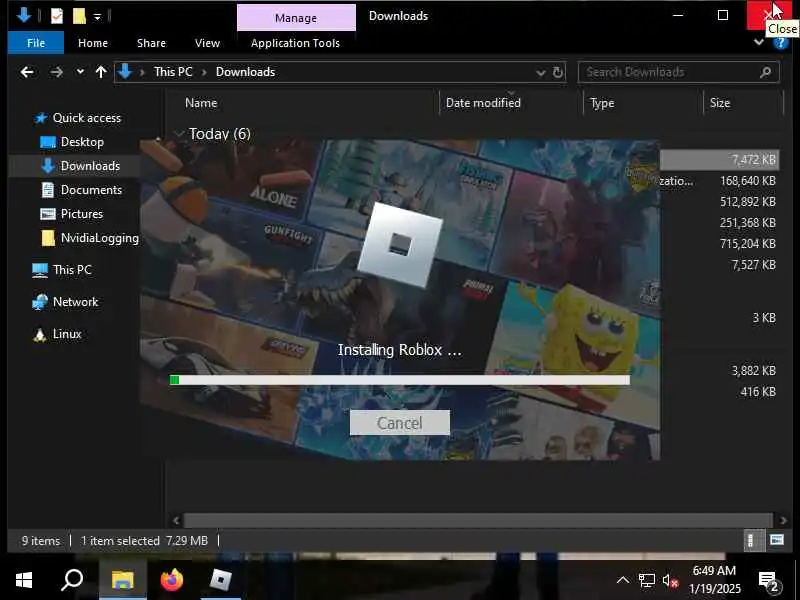The height and width of the screenshot is (600, 800).
Task: Refresh the Downloads folder
Action: click(558, 72)
